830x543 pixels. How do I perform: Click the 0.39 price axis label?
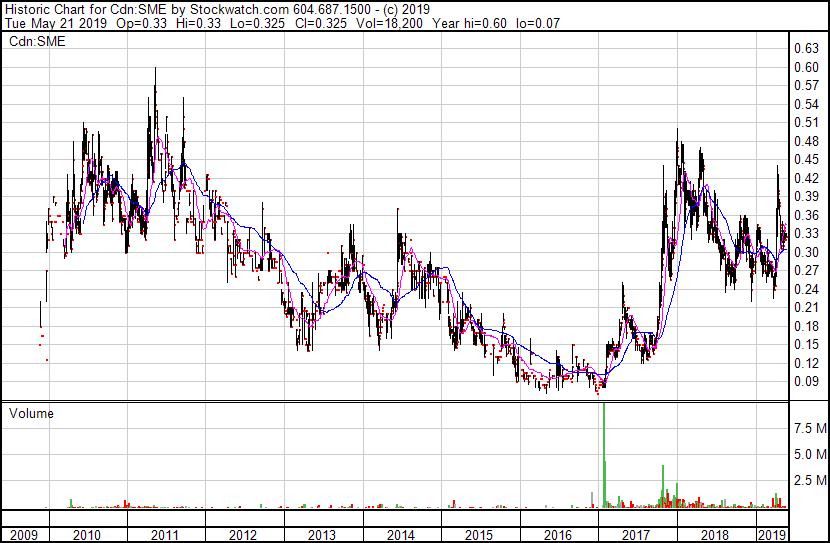point(806,197)
